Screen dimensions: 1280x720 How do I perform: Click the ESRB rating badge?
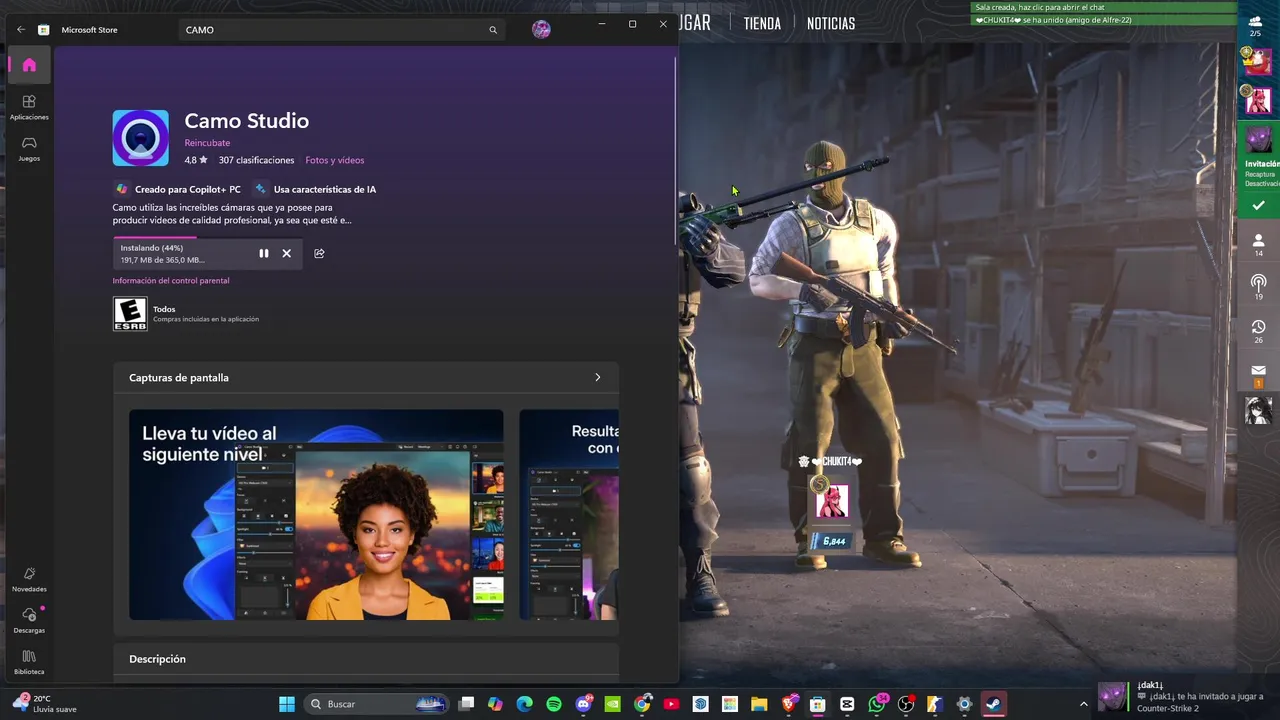[130, 314]
